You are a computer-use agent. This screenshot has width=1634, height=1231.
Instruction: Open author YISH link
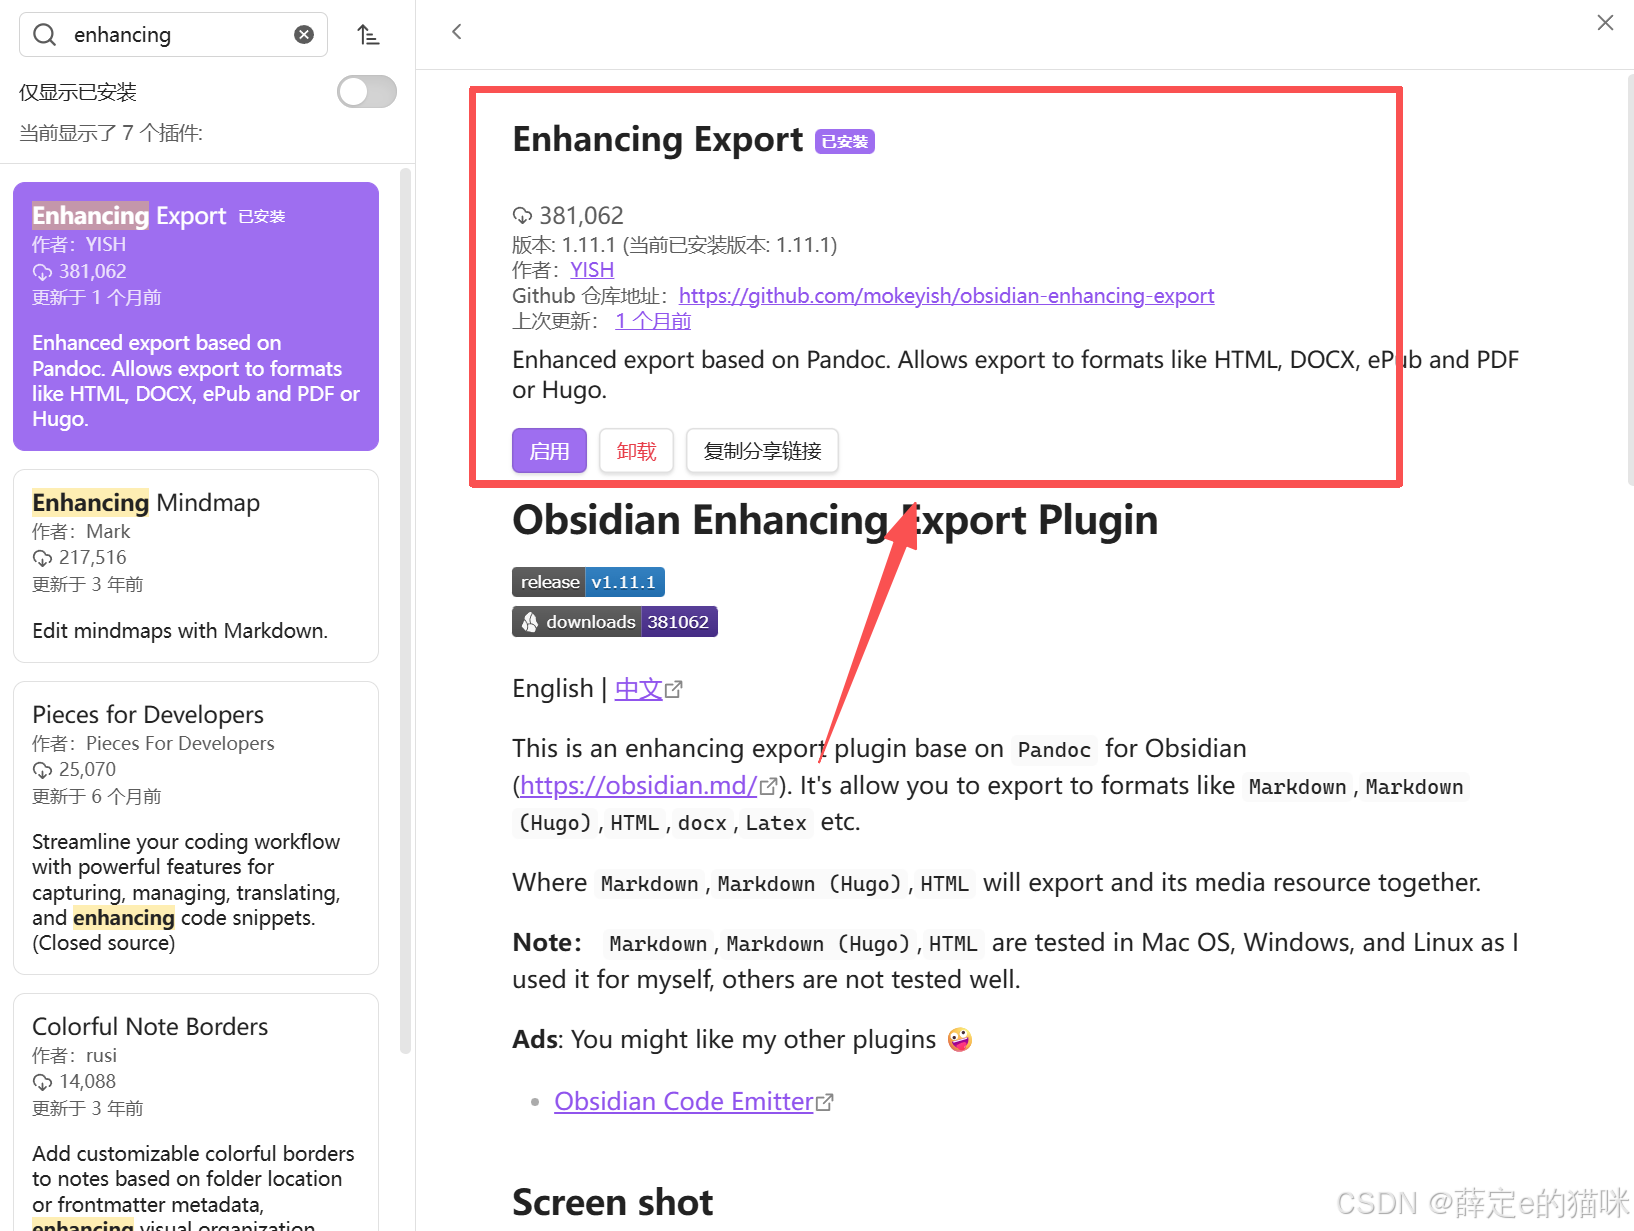tap(592, 270)
